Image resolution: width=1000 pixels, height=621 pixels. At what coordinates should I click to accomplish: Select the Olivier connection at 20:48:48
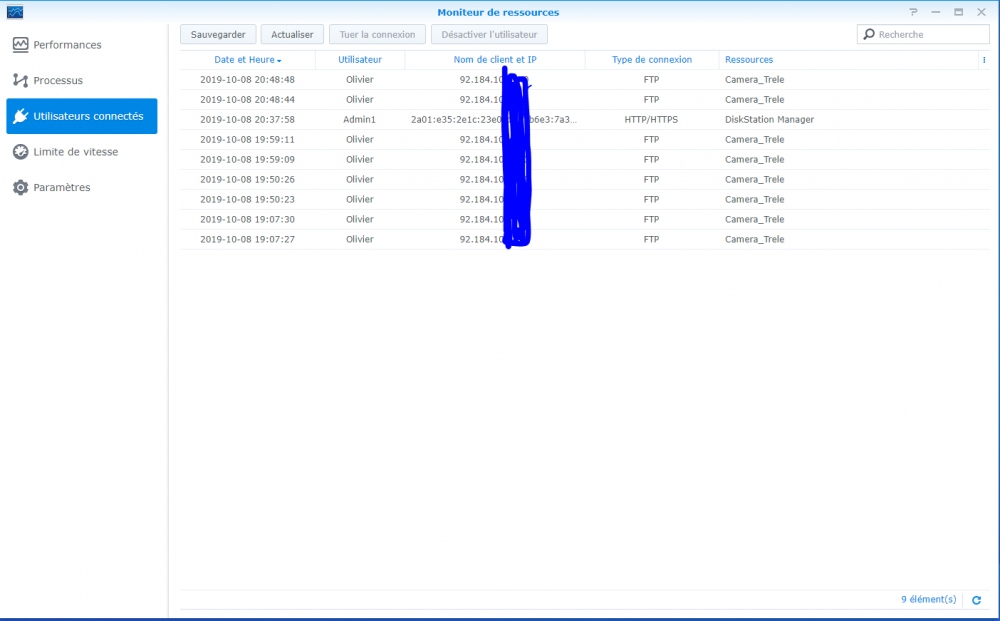(x=584, y=80)
